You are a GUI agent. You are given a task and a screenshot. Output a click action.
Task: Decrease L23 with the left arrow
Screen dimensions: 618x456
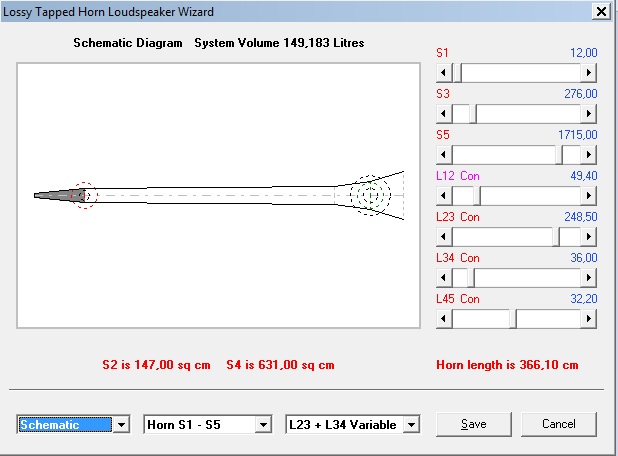444,236
